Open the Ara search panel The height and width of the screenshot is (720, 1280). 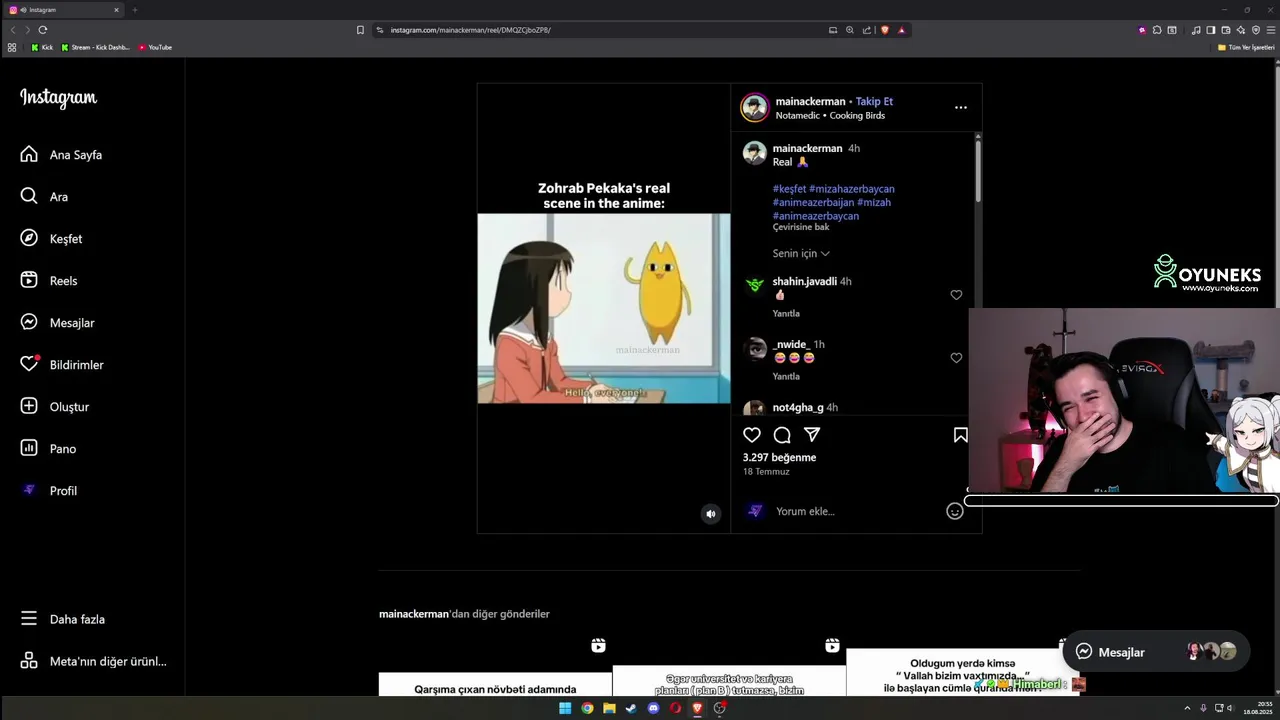pos(45,197)
